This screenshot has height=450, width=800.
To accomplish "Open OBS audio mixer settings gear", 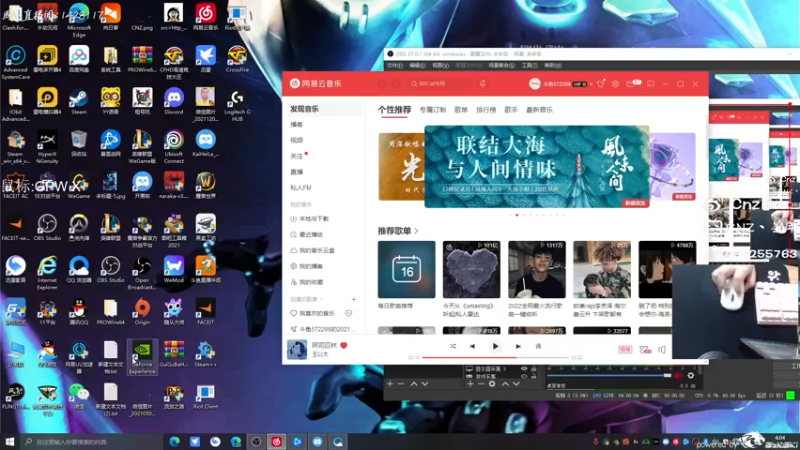I will (691, 376).
